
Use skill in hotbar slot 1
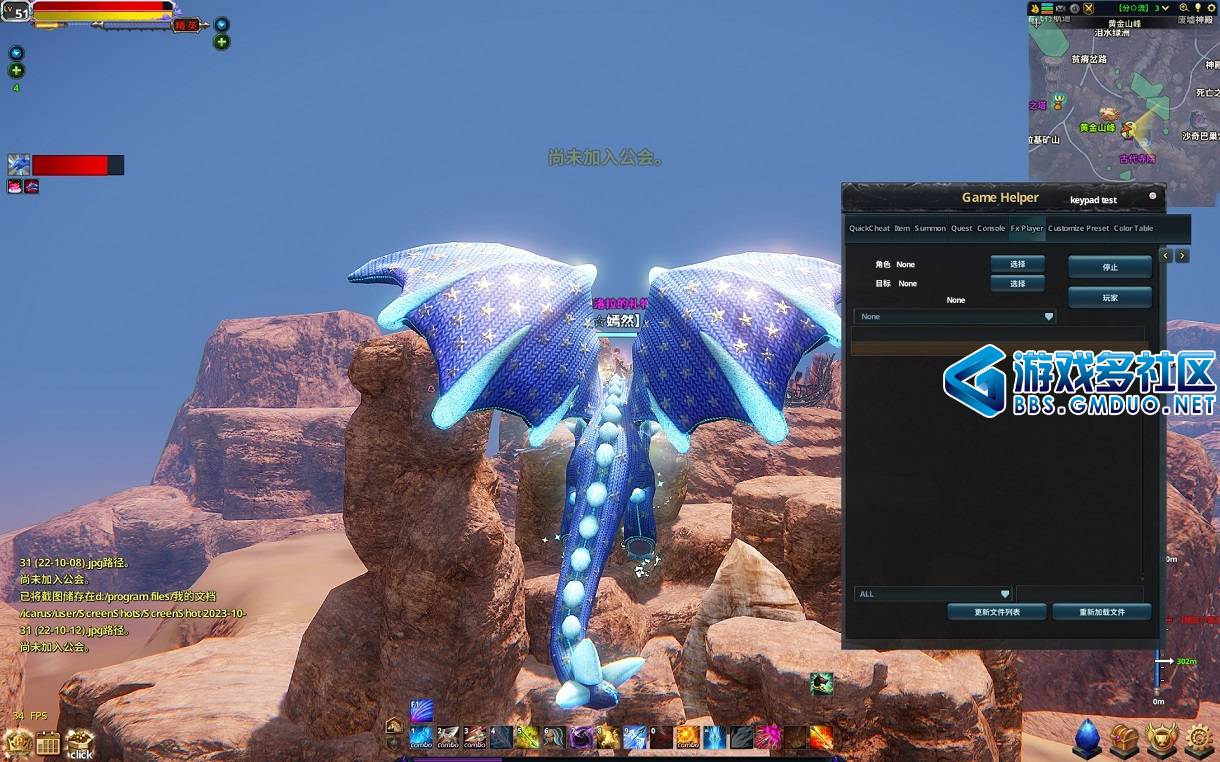tap(421, 738)
